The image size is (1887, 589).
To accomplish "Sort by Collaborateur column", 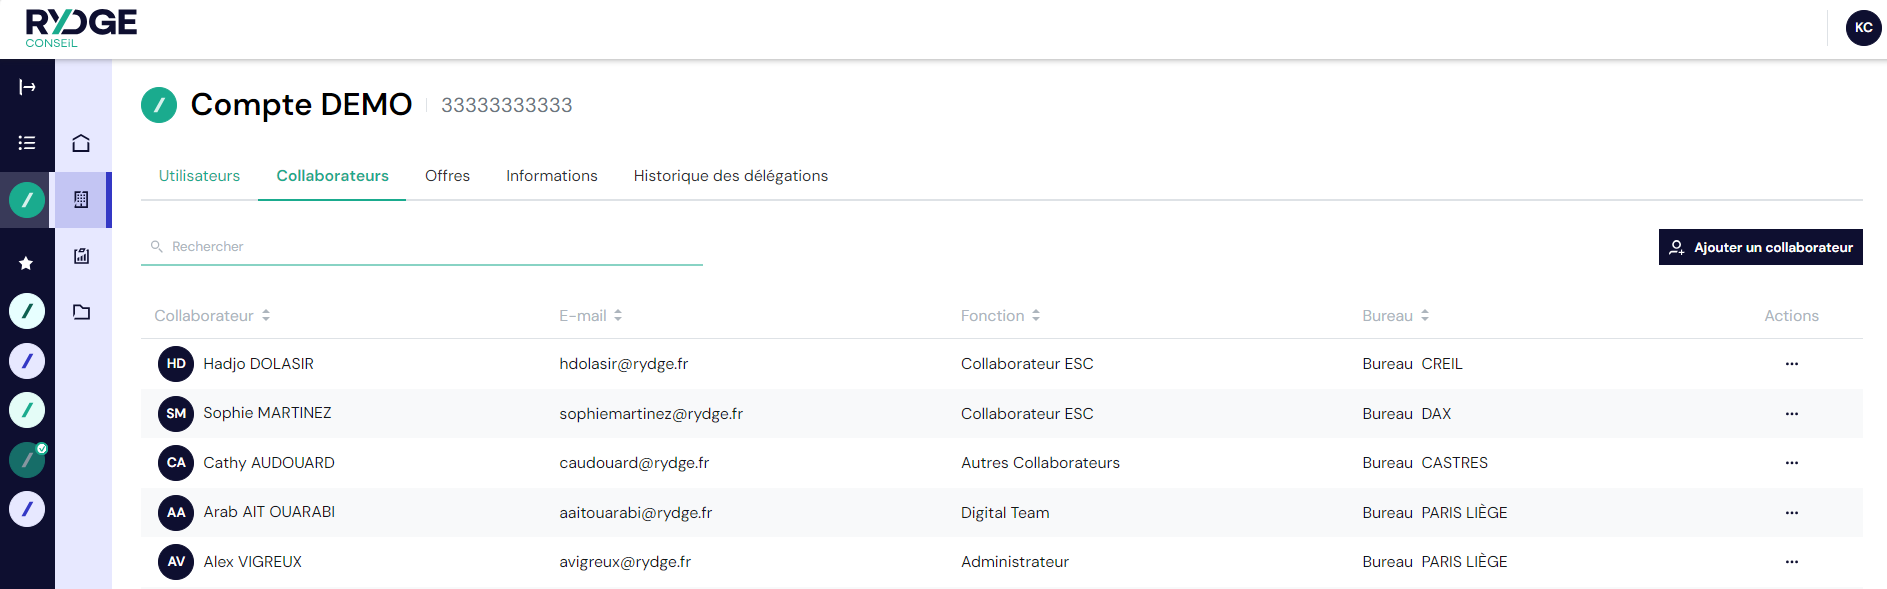I will 266,315.
